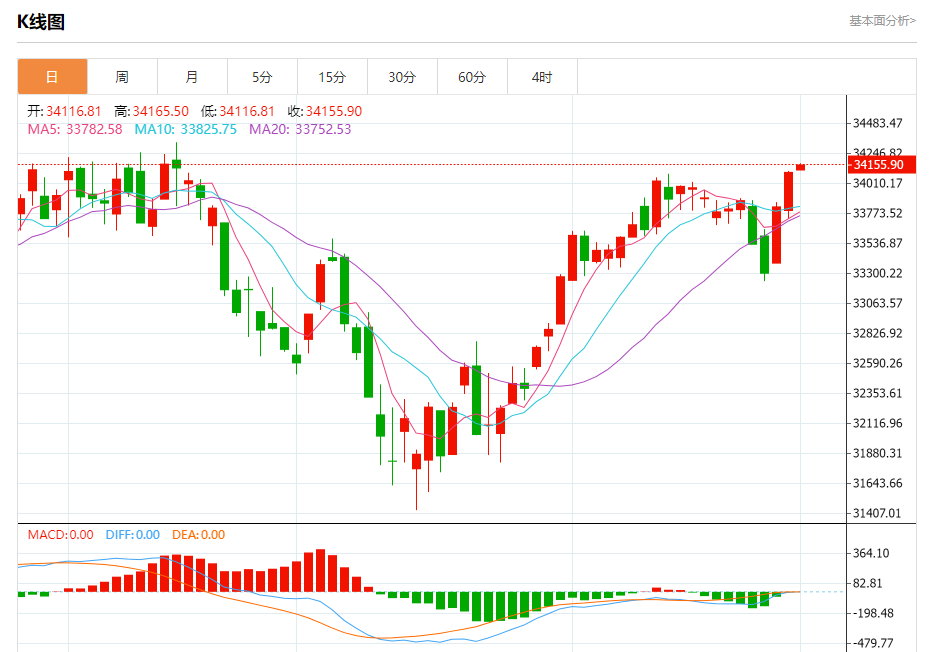Click the 32590.26 axis price label

[878, 363]
